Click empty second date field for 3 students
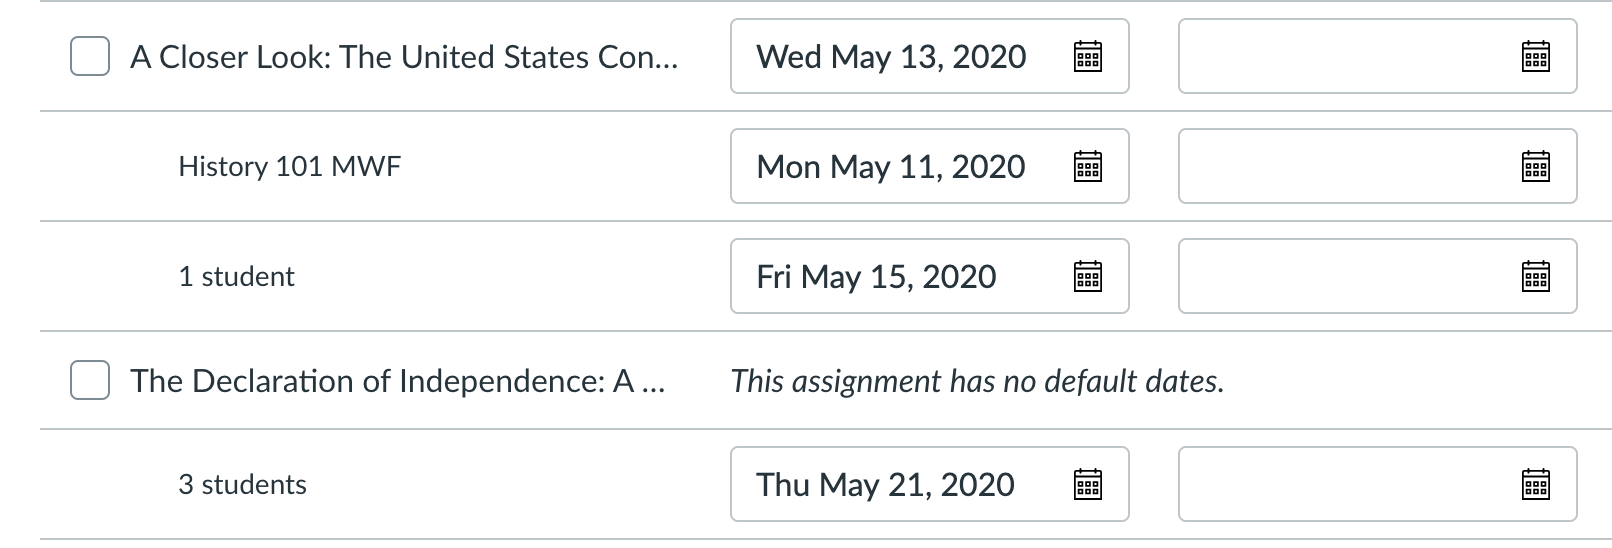Viewport: 1612px width, 548px height. pyautogui.click(x=1345, y=485)
